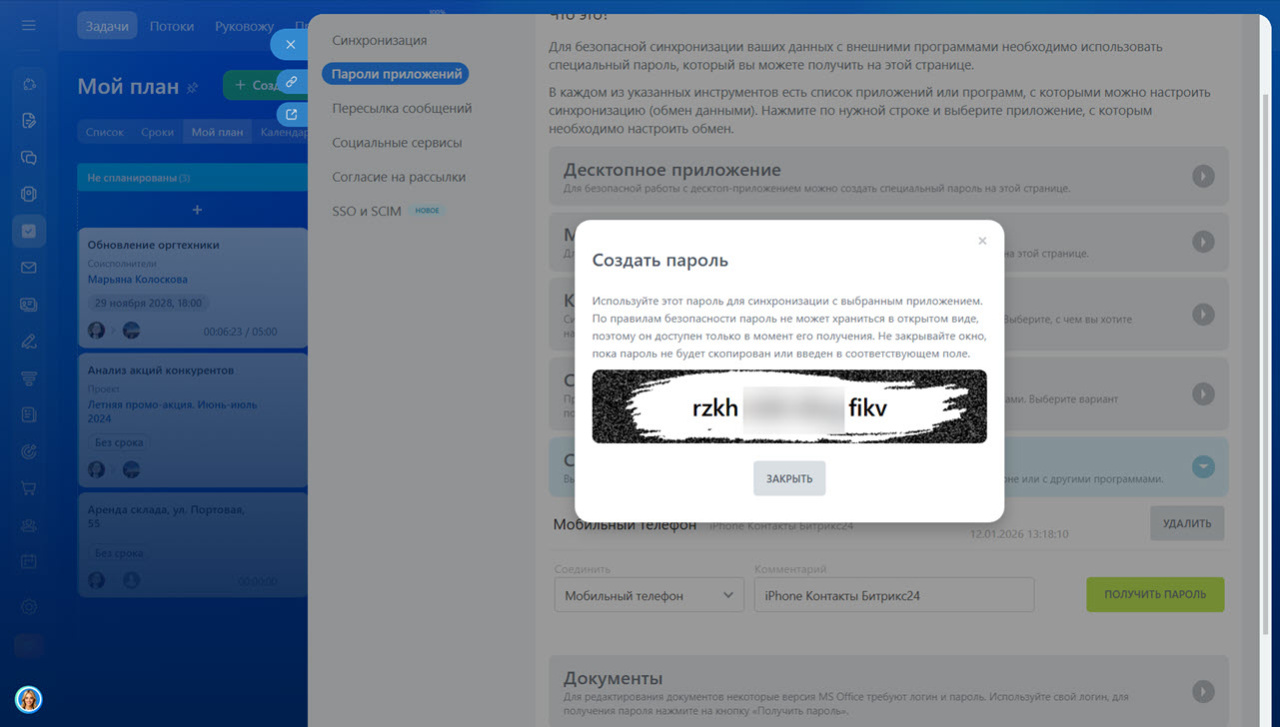The height and width of the screenshot is (727, 1280).
Task: Click second avatar on Обновление оргтехники card
Action: coord(131,330)
